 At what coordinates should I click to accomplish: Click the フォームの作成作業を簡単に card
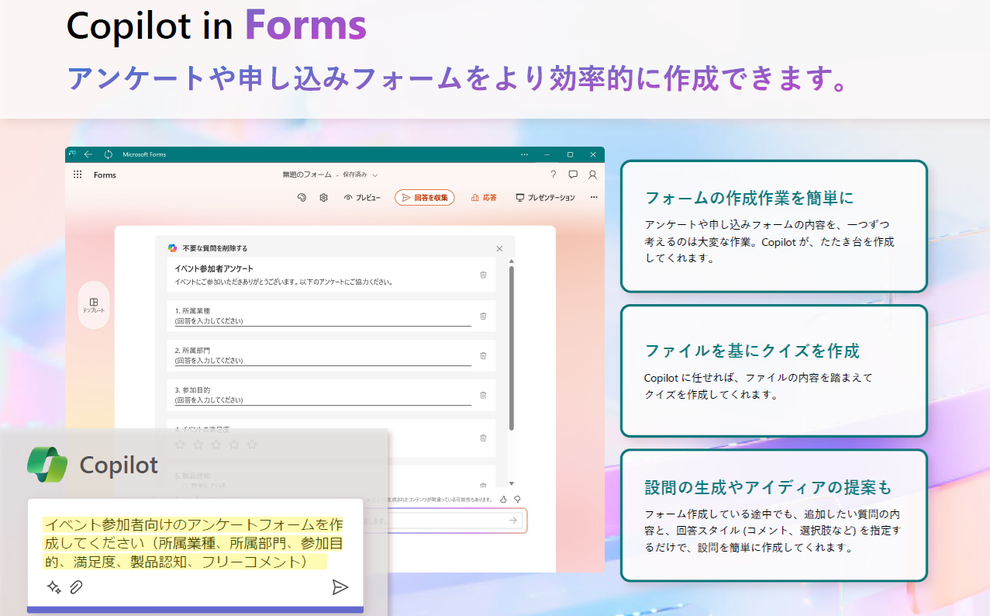[774, 226]
